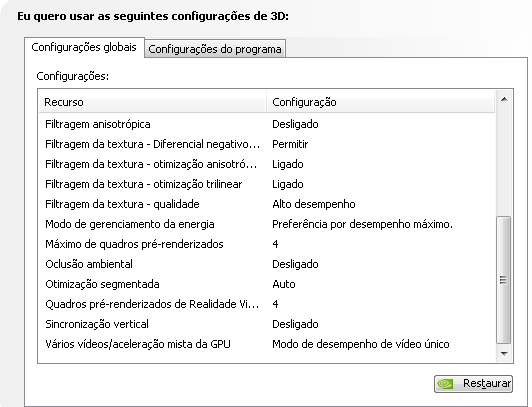Screen dimensions: 532x407
Task: Select the Configurações globais tab
Action: 84,47
